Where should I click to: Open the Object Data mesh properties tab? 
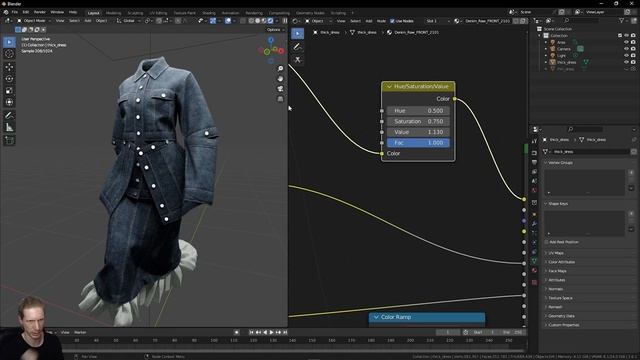534,260
